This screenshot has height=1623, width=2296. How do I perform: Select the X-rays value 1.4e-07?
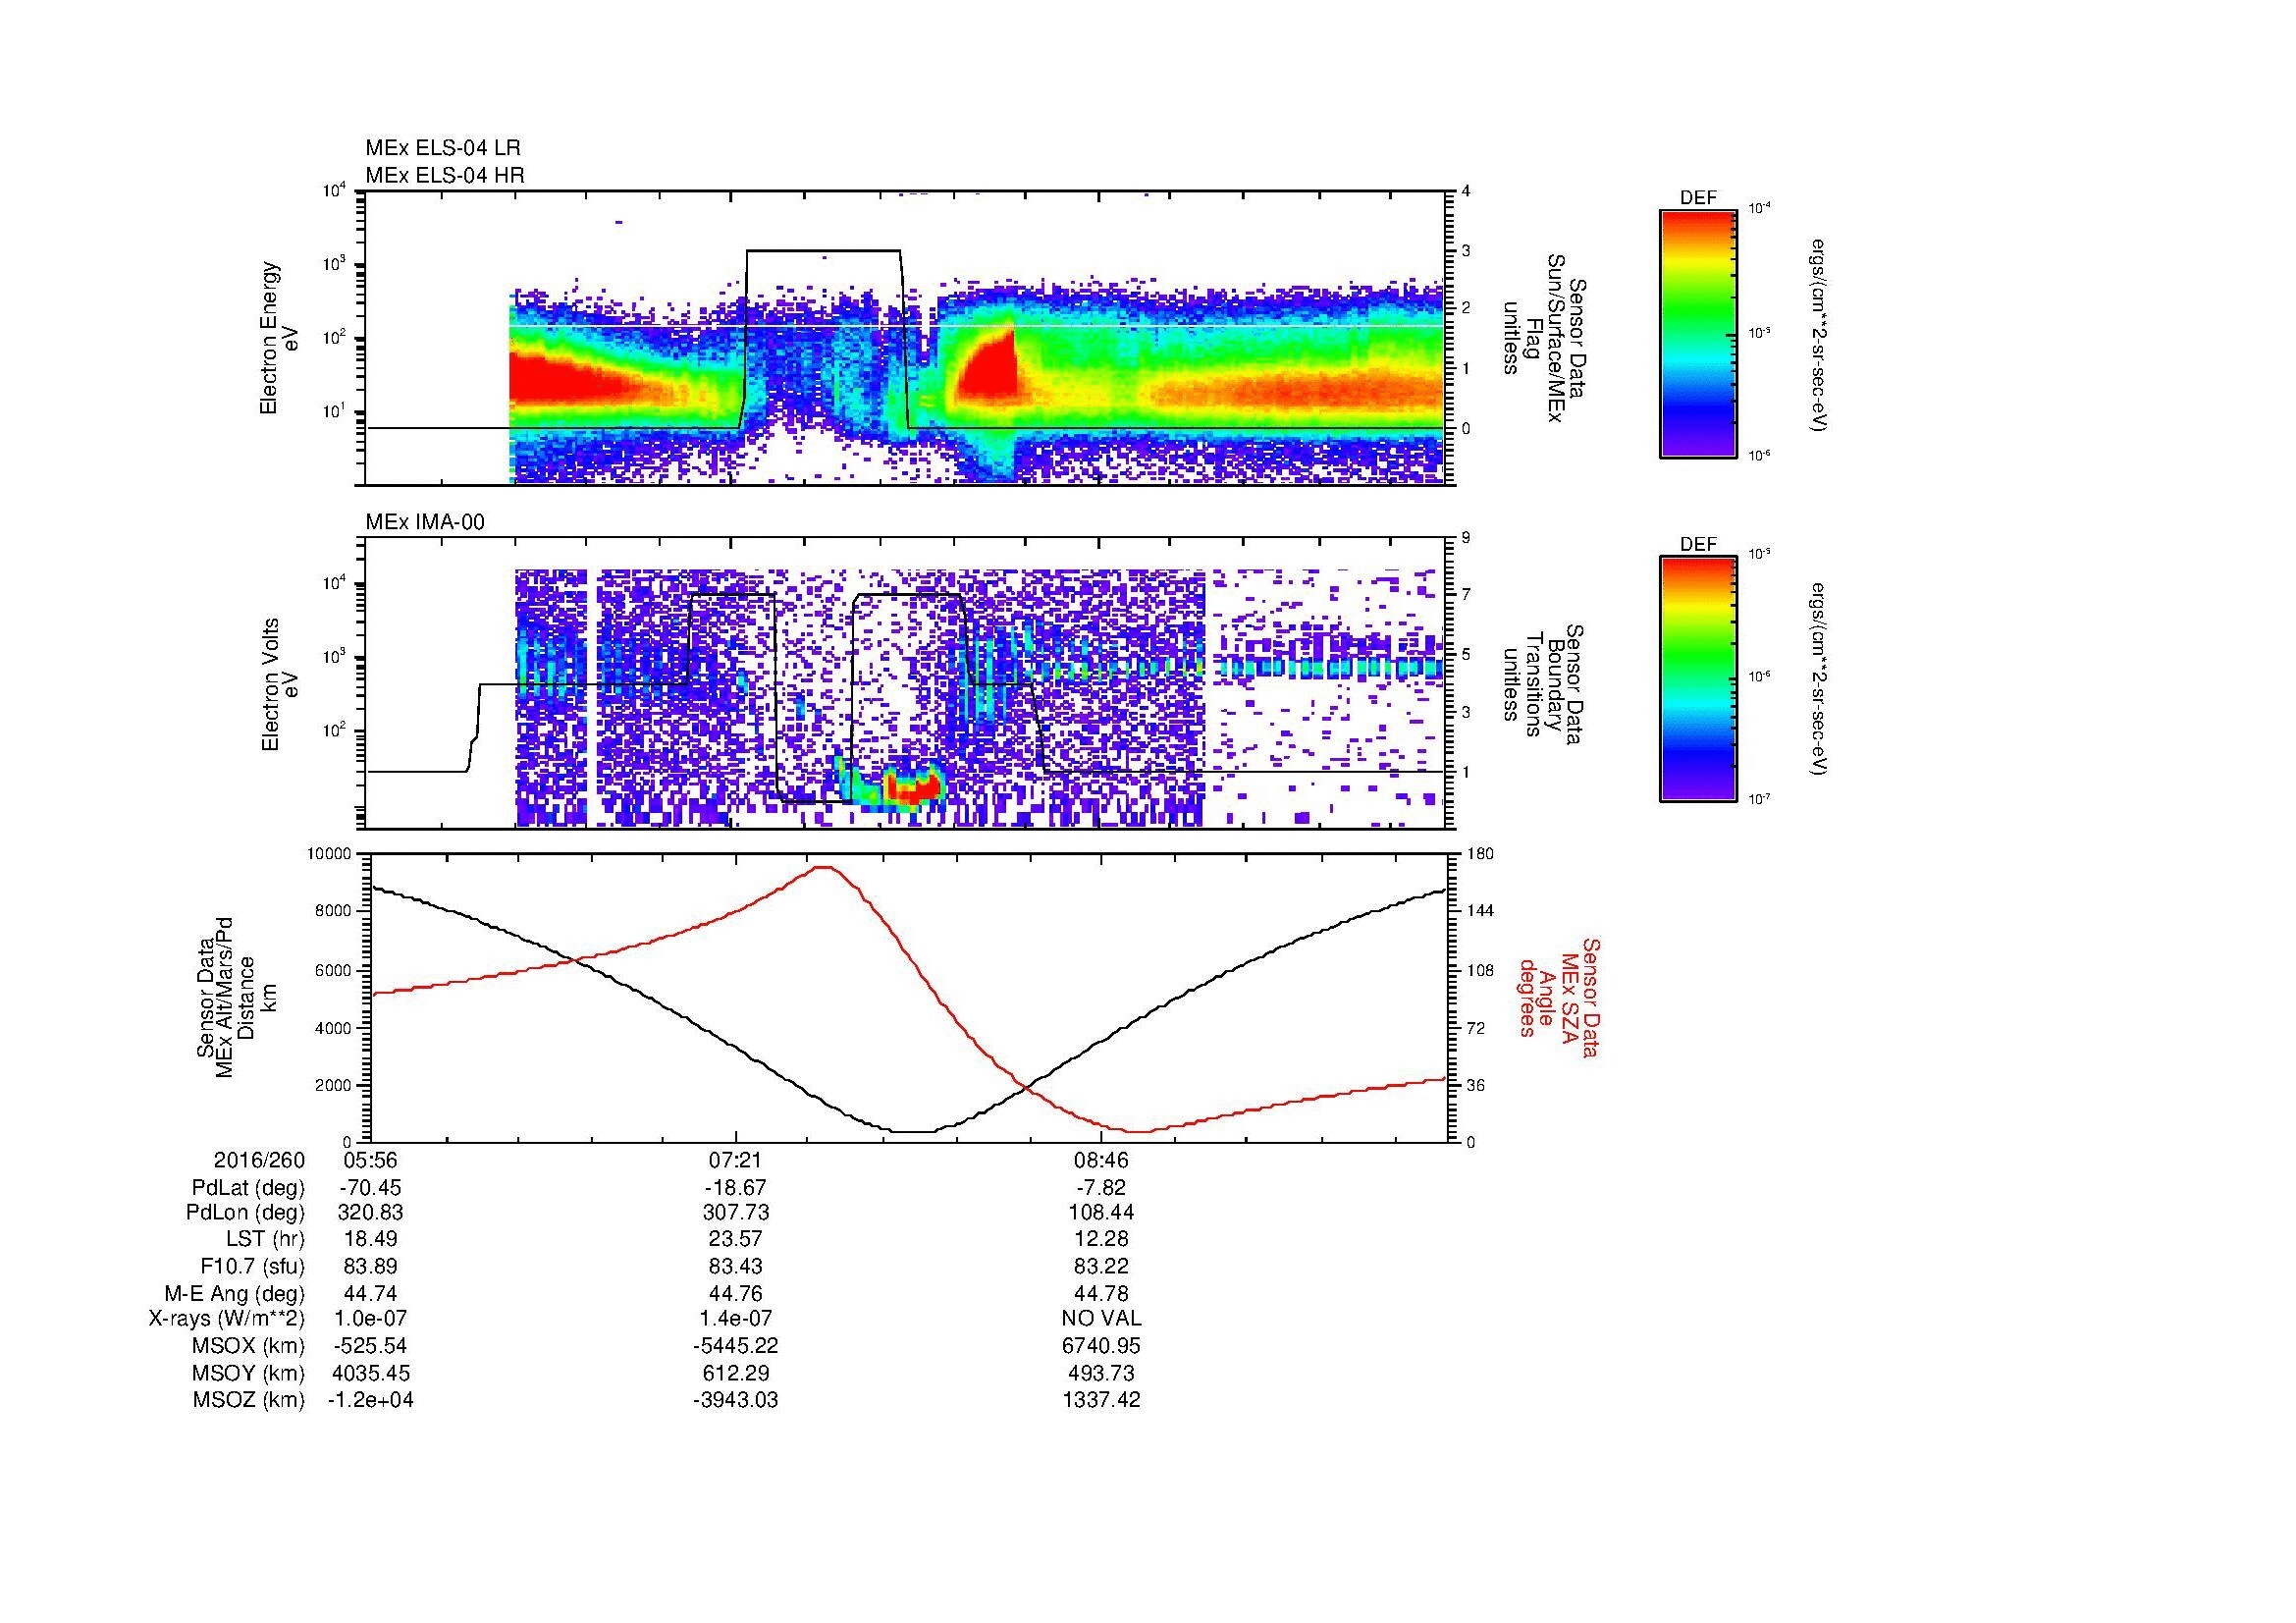(736, 1319)
